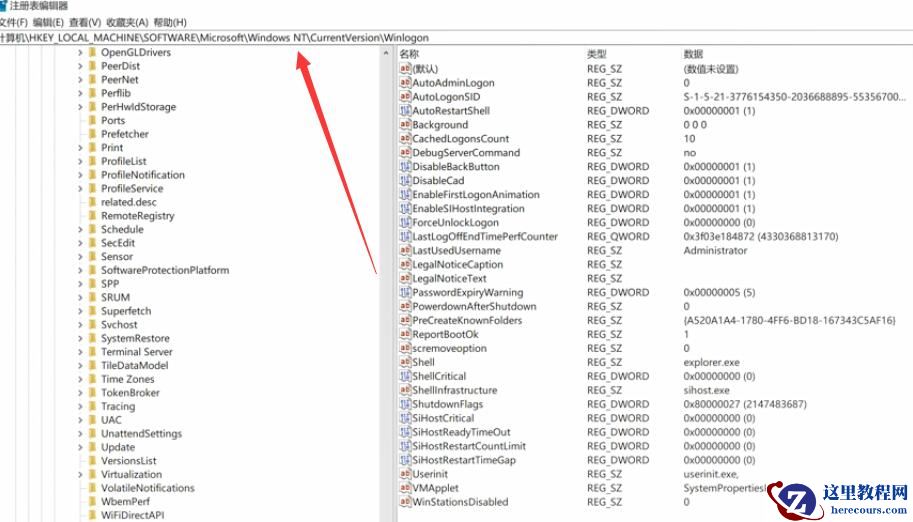
Task: Click the LastLogOffEndTimePerfCounter QWORD icon
Action: click(x=405, y=236)
